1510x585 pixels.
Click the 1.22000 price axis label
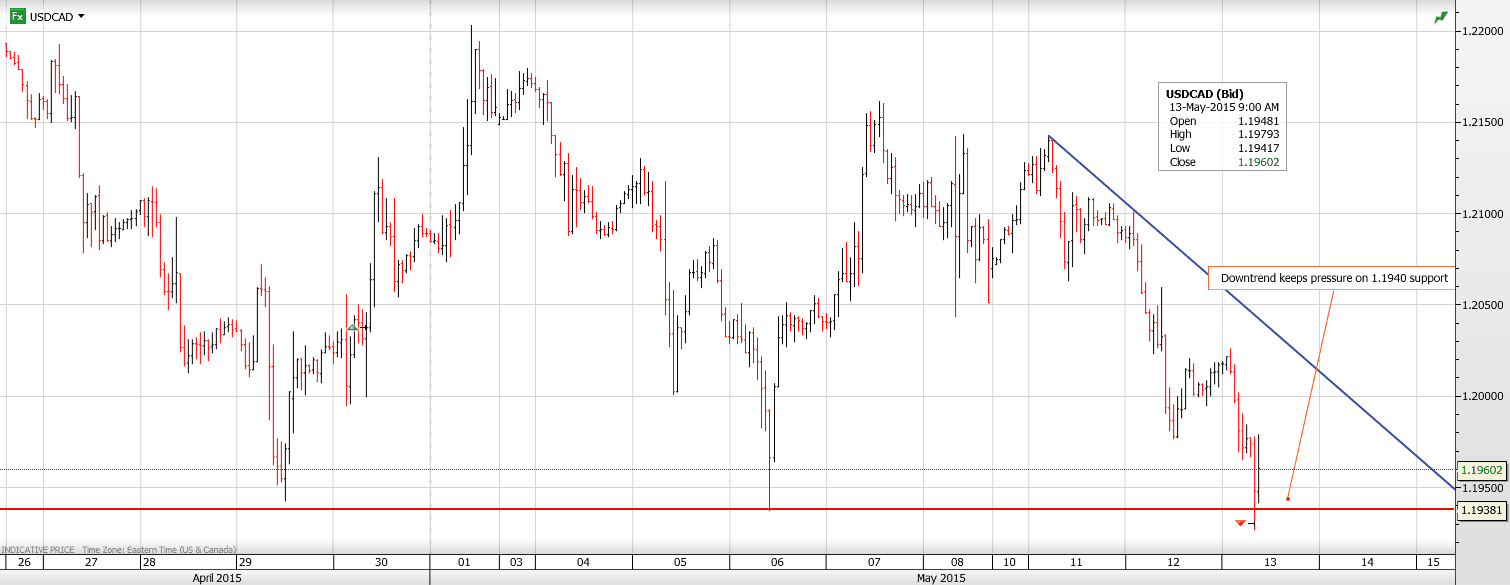(1481, 31)
